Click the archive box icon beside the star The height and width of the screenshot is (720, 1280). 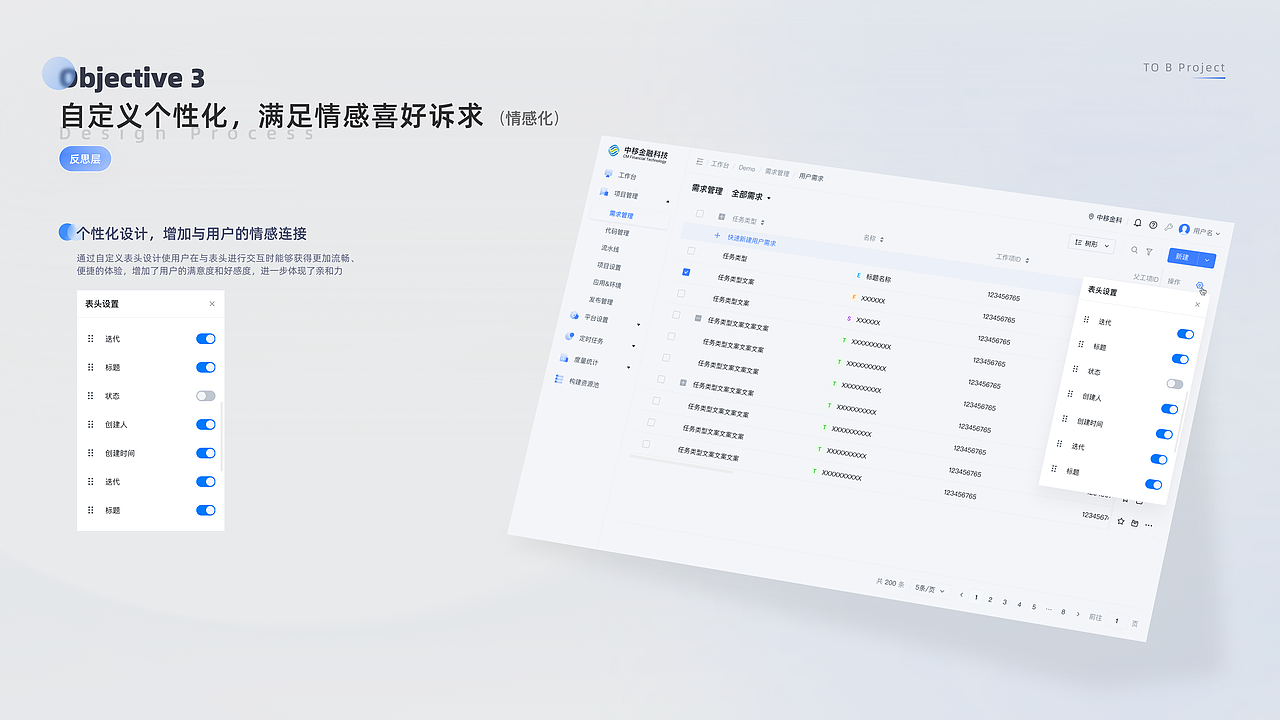point(1135,523)
